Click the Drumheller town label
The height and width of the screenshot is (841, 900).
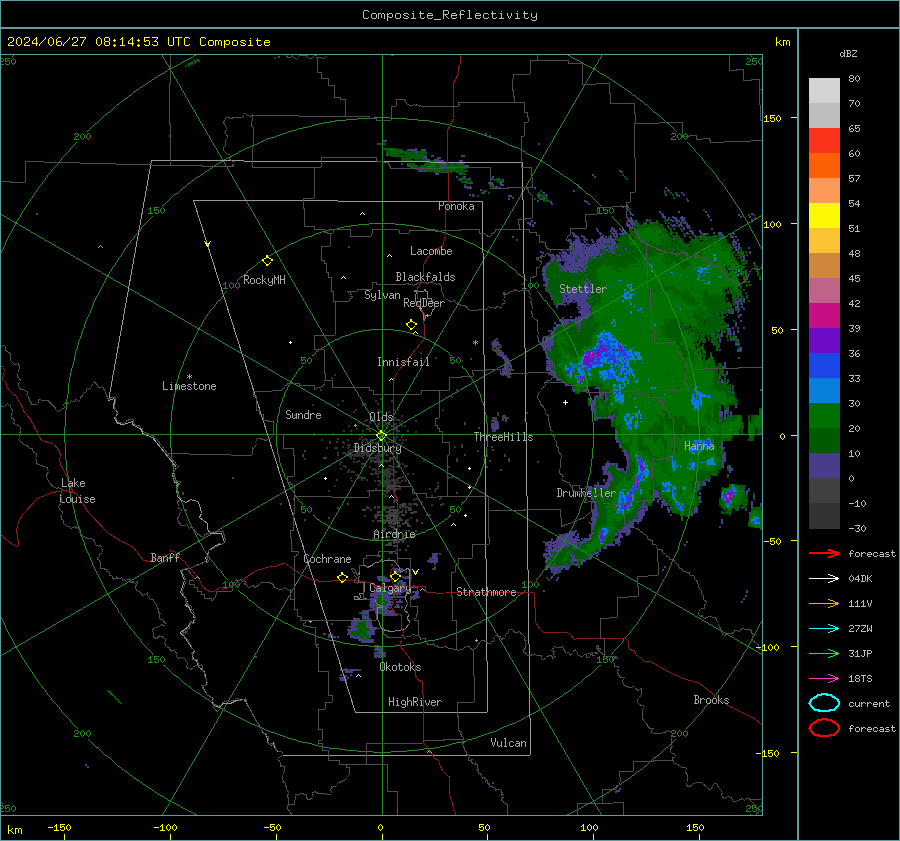point(586,493)
